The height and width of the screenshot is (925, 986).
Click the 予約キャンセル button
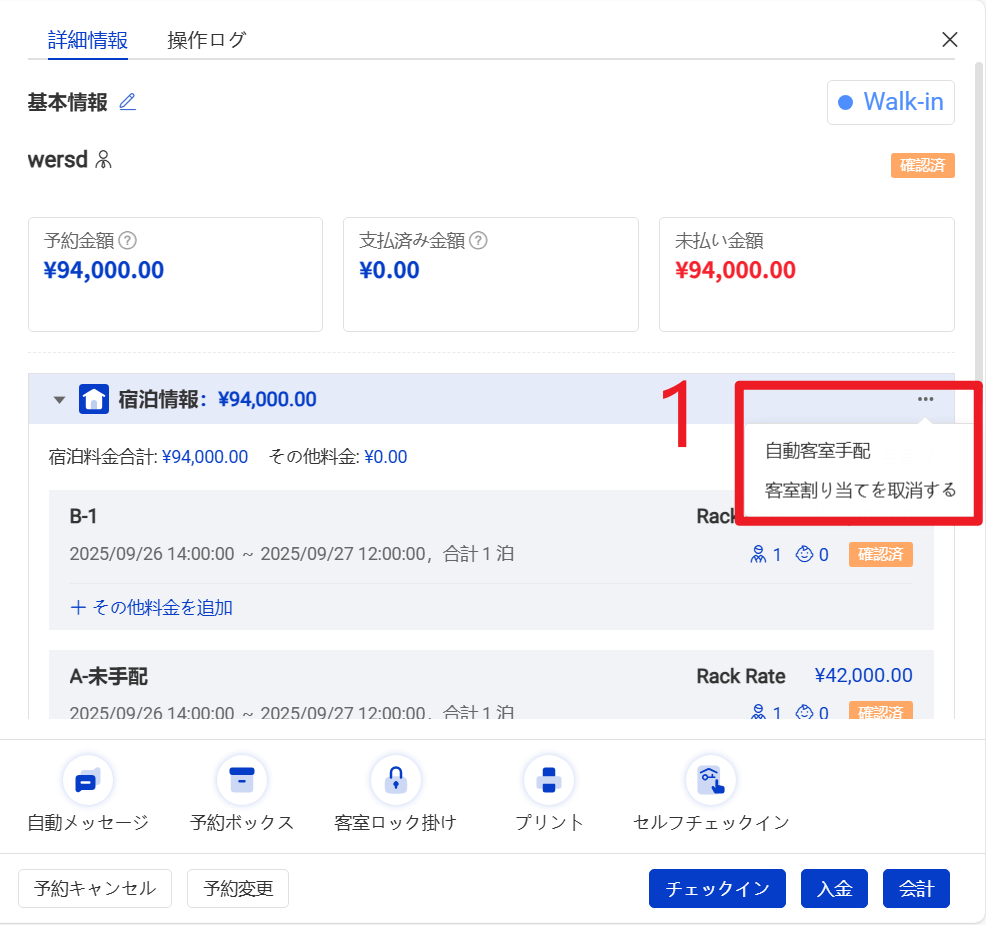coord(95,888)
